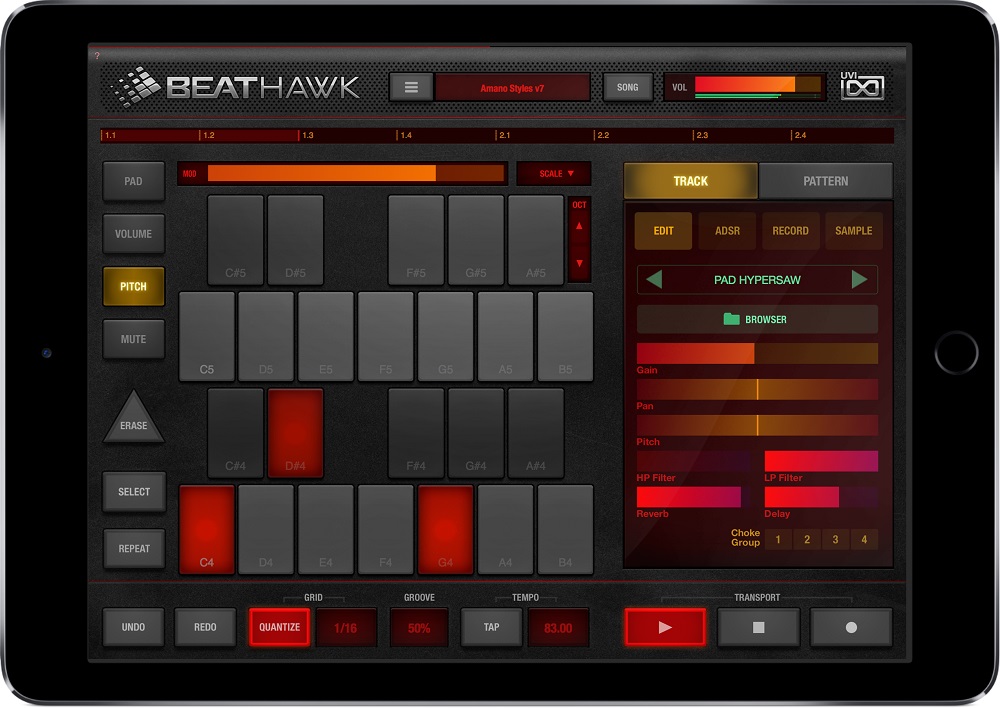Screen dimensions: 1000x708
Task: Expand the Scale dropdown
Action: (x=554, y=174)
